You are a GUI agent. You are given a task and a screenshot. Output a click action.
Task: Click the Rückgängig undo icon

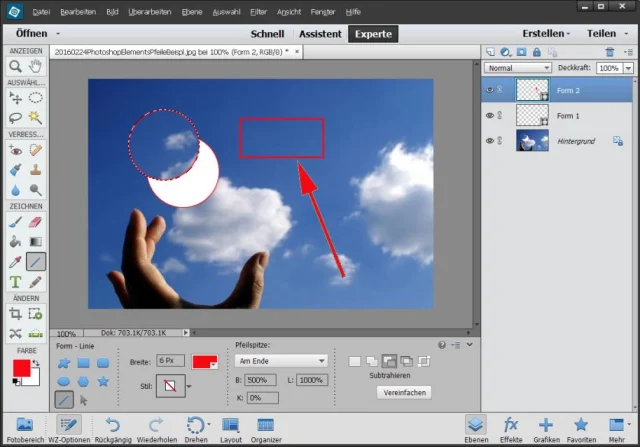pyautogui.click(x=113, y=425)
